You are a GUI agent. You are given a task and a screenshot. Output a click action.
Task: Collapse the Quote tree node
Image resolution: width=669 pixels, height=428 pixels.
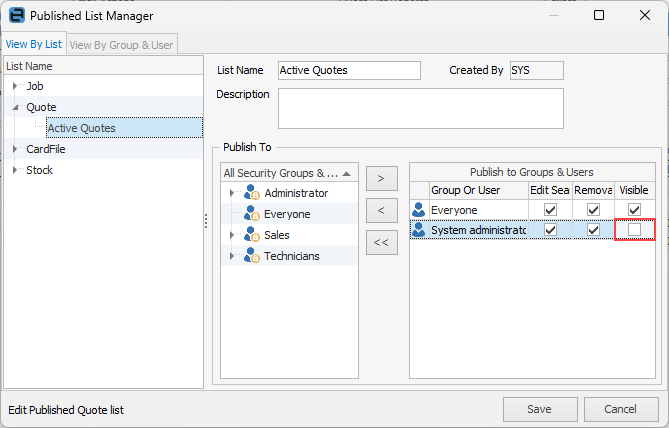(15, 107)
